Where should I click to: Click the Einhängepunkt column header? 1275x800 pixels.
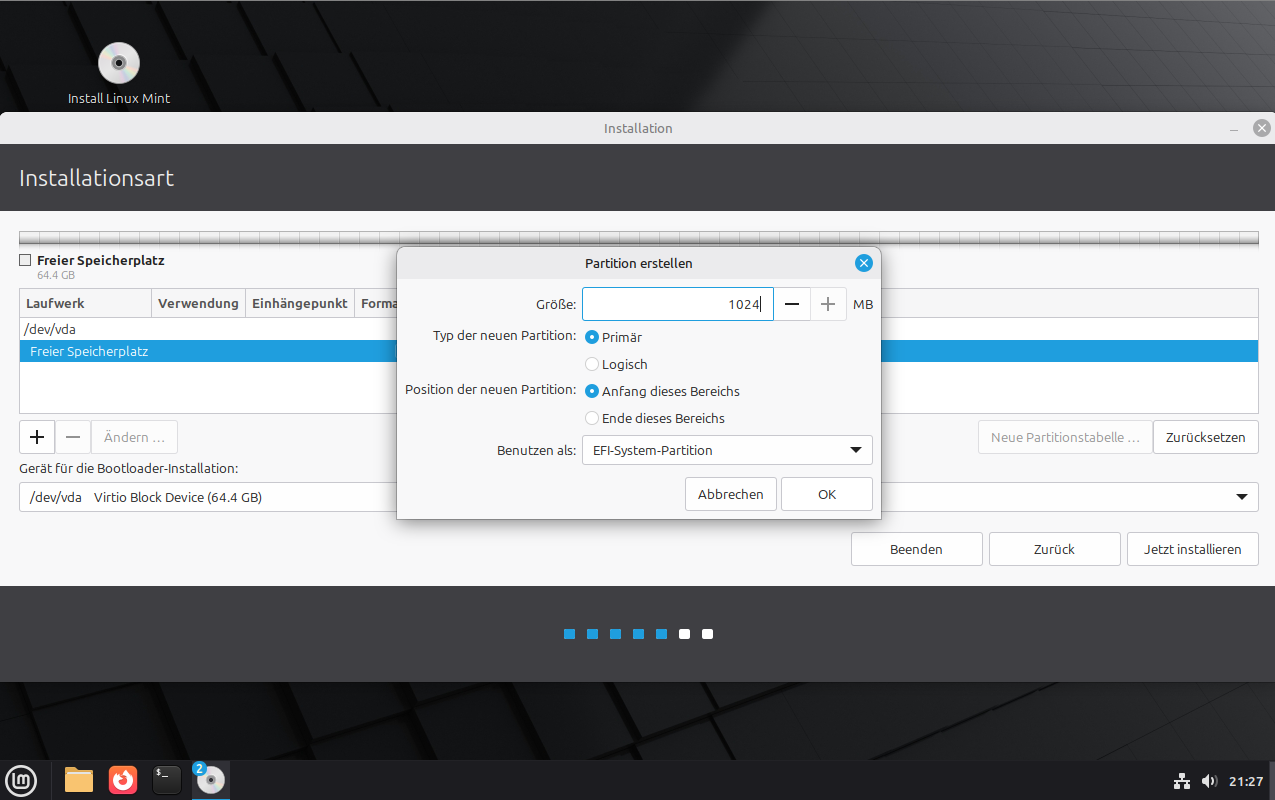(x=299, y=303)
